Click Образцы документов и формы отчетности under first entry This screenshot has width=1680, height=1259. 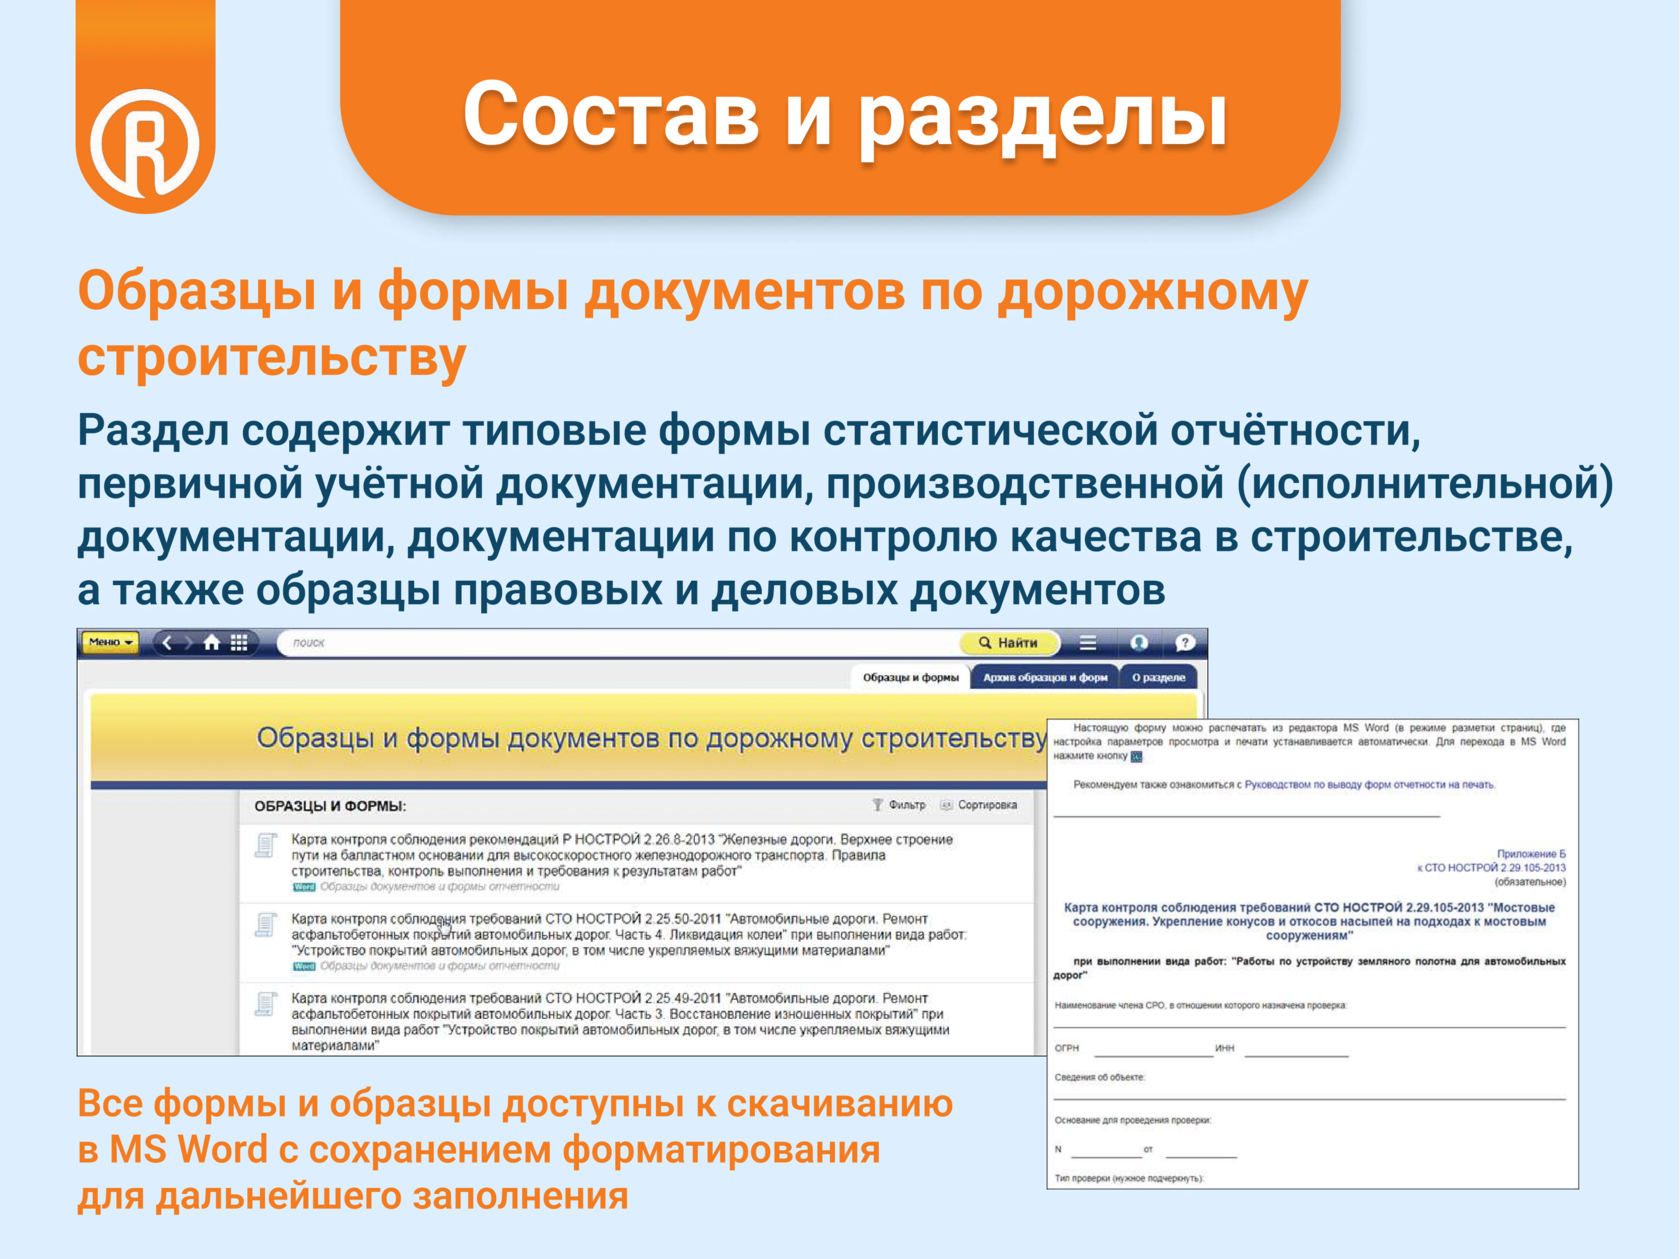coord(439,887)
